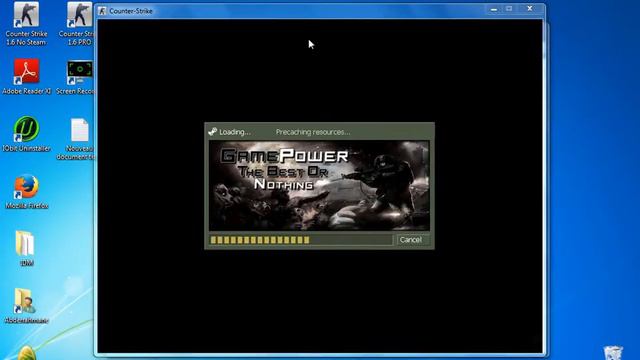This screenshot has height=360, width=640.
Task: Click the loading progress bar
Action: click(300, 240)
